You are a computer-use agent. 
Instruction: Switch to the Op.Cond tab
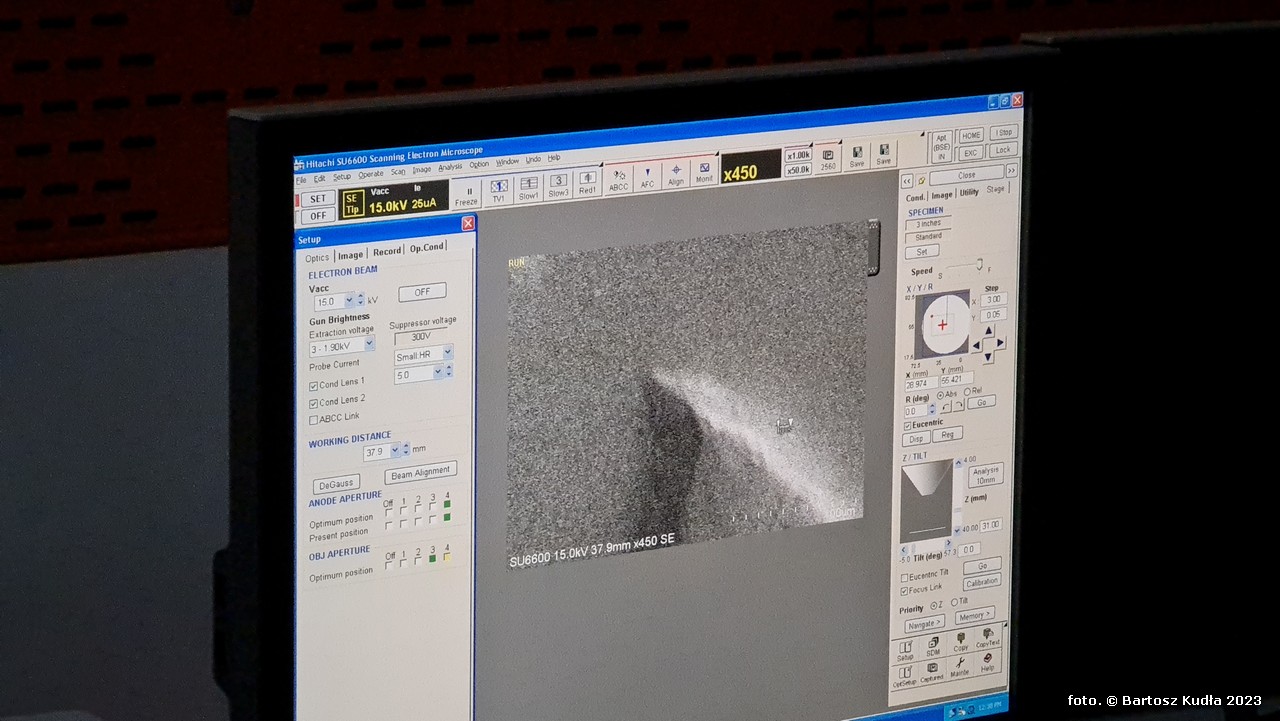[x=427, y=247]
